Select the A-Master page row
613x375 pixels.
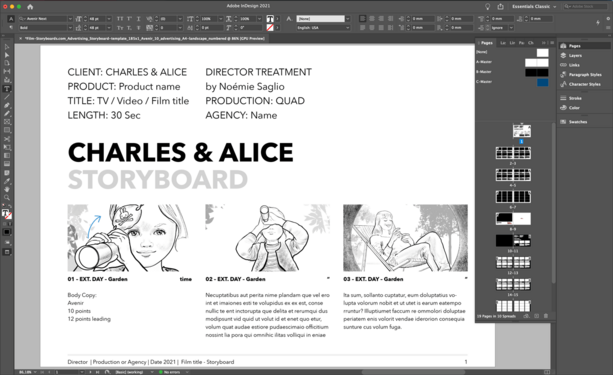(x=513, y=62)
